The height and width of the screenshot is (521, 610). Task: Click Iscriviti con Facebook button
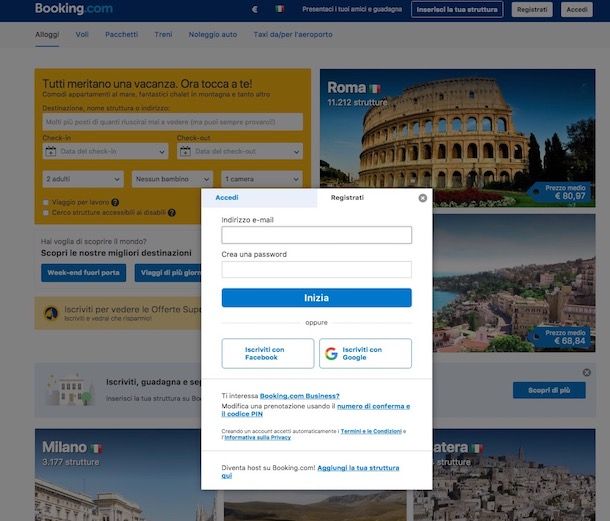coord(268,353)
